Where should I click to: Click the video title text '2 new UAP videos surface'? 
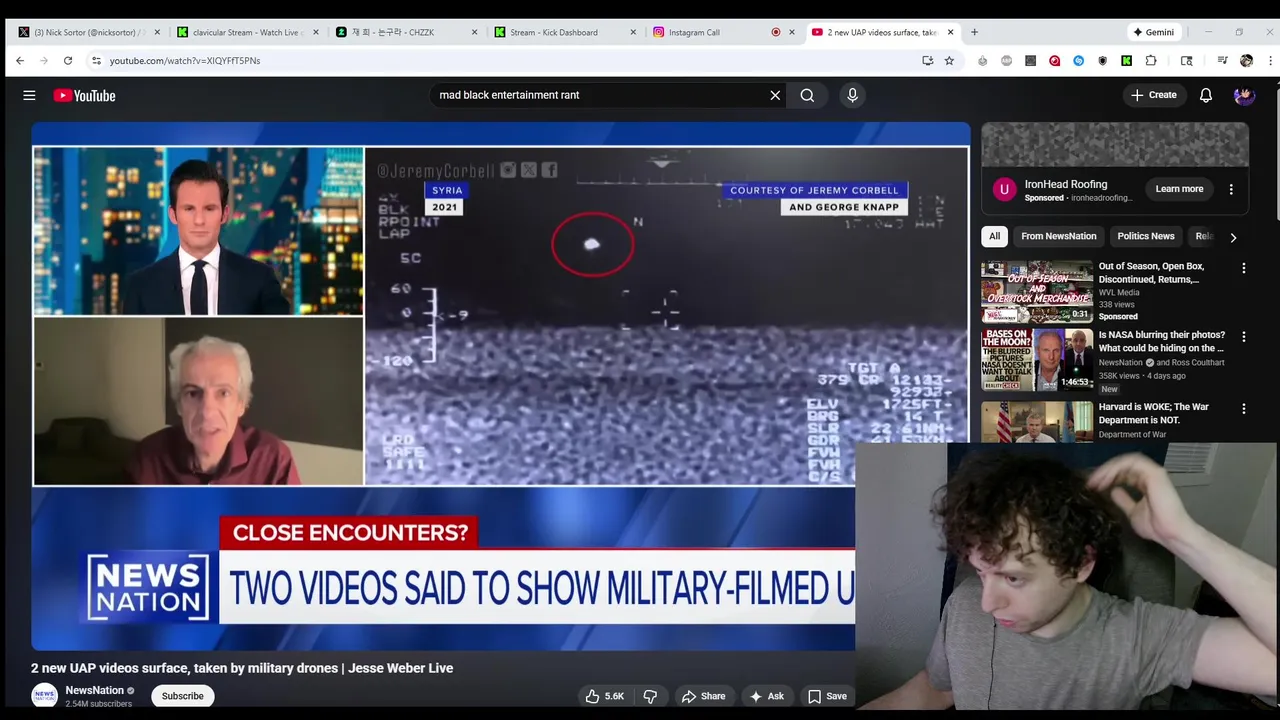[x=242, y=668]
